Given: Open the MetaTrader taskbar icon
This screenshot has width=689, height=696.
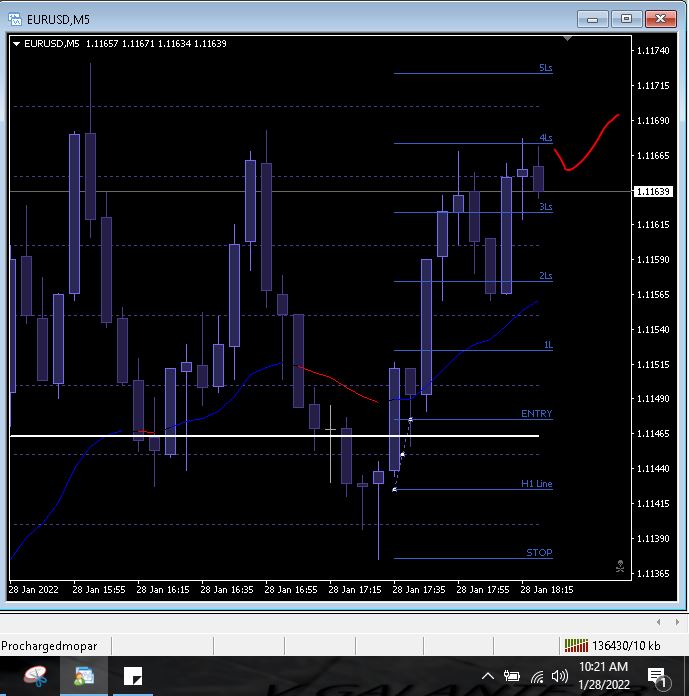Looking at the screenshot, I should pos(84,676).
